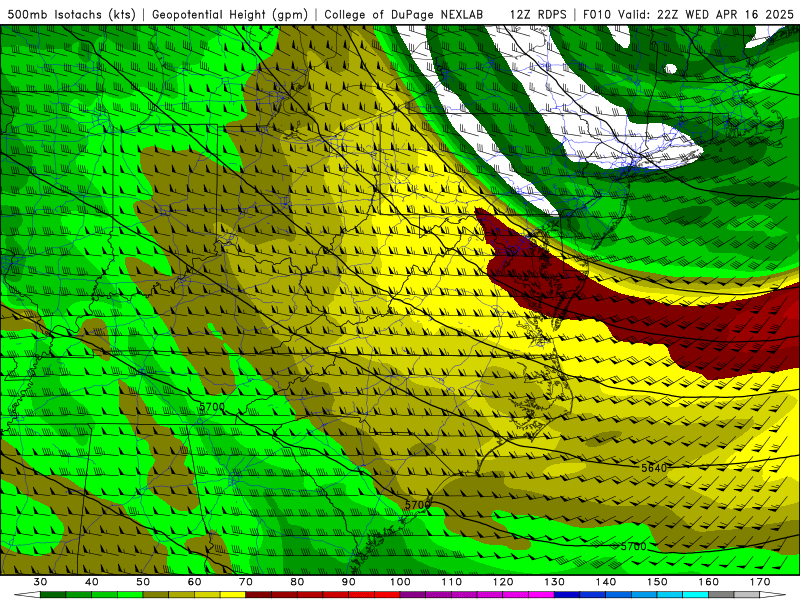The width and height of the screenshot is (800, 600).
Task: Pick the dark maroon swatch right after 70
Action: tap(259, 595)
